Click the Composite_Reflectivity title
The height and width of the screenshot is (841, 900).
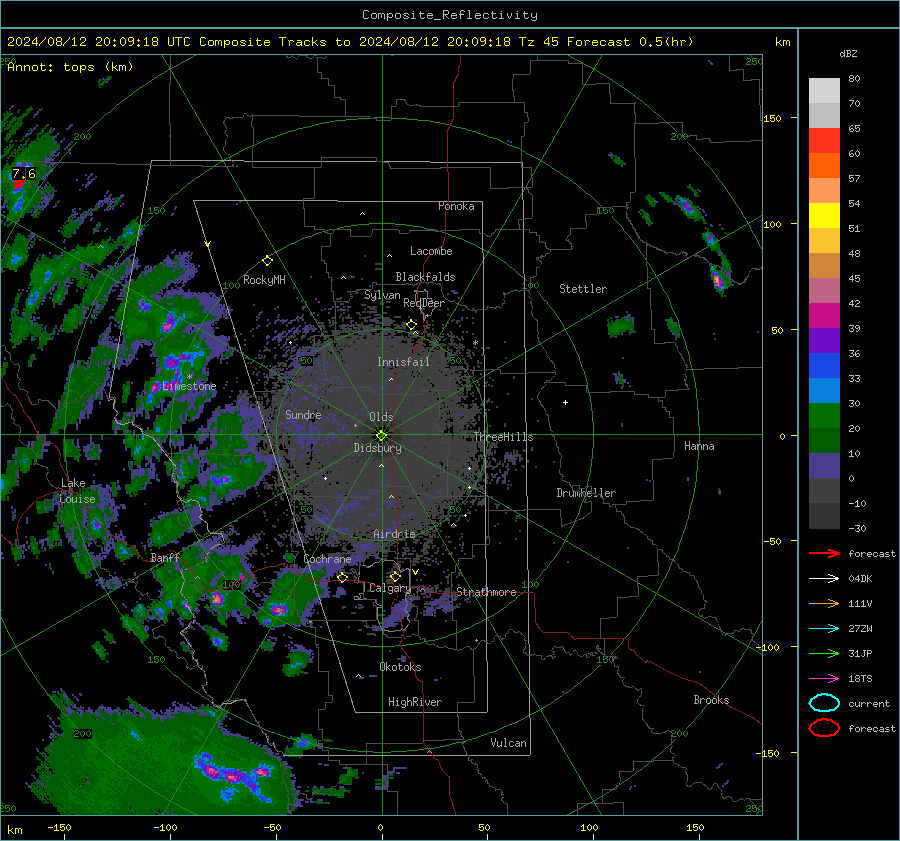tap(449, 15)
